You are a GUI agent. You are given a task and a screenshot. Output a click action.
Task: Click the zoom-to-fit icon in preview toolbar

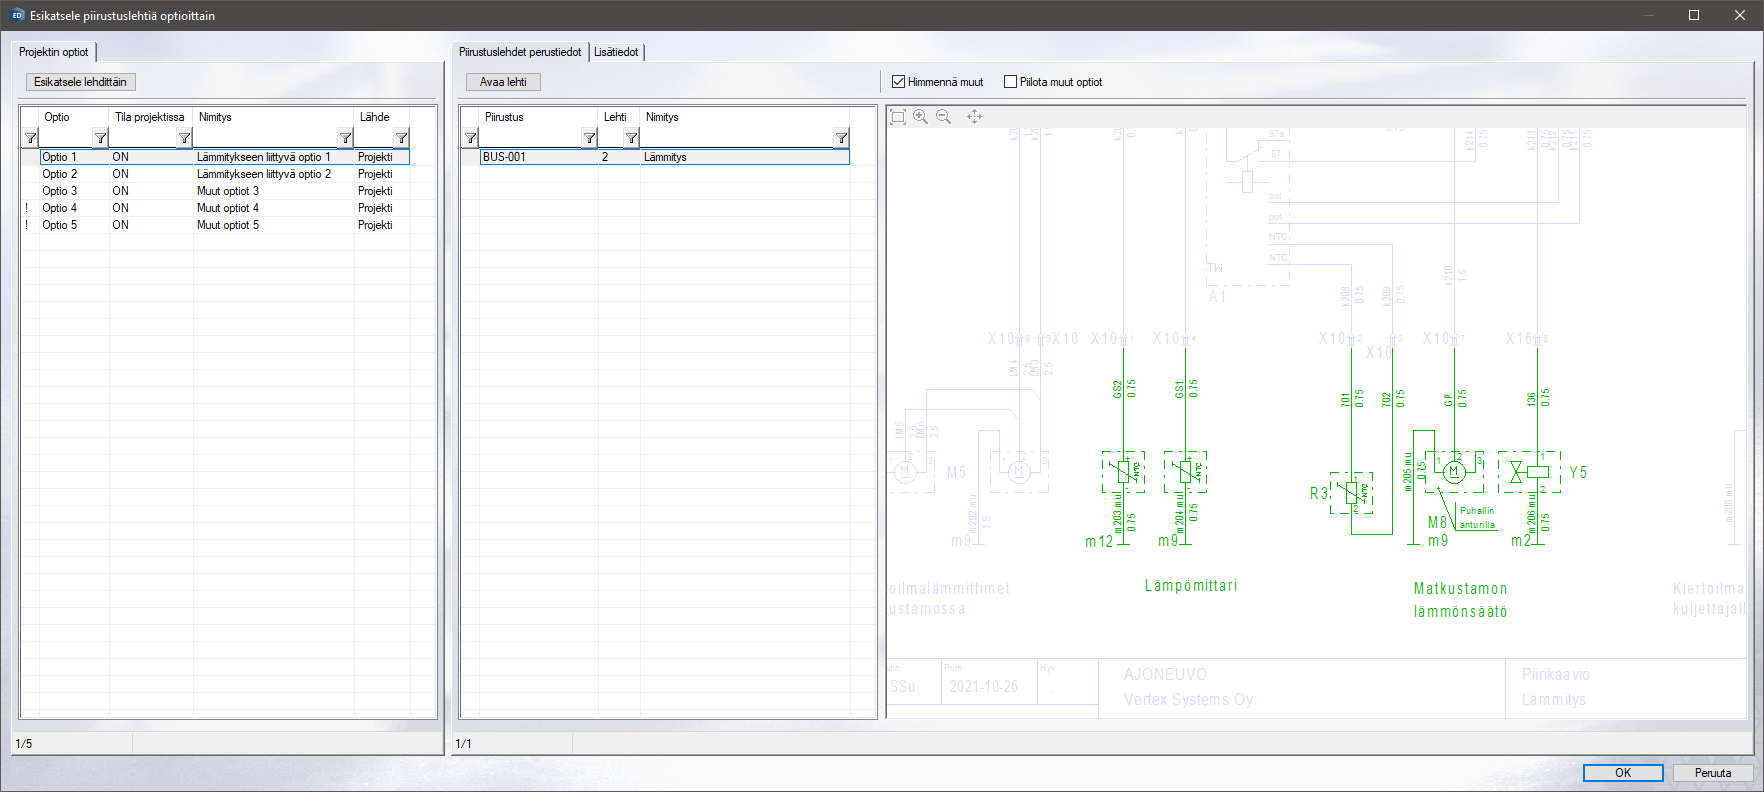click(x=898, y=117)
